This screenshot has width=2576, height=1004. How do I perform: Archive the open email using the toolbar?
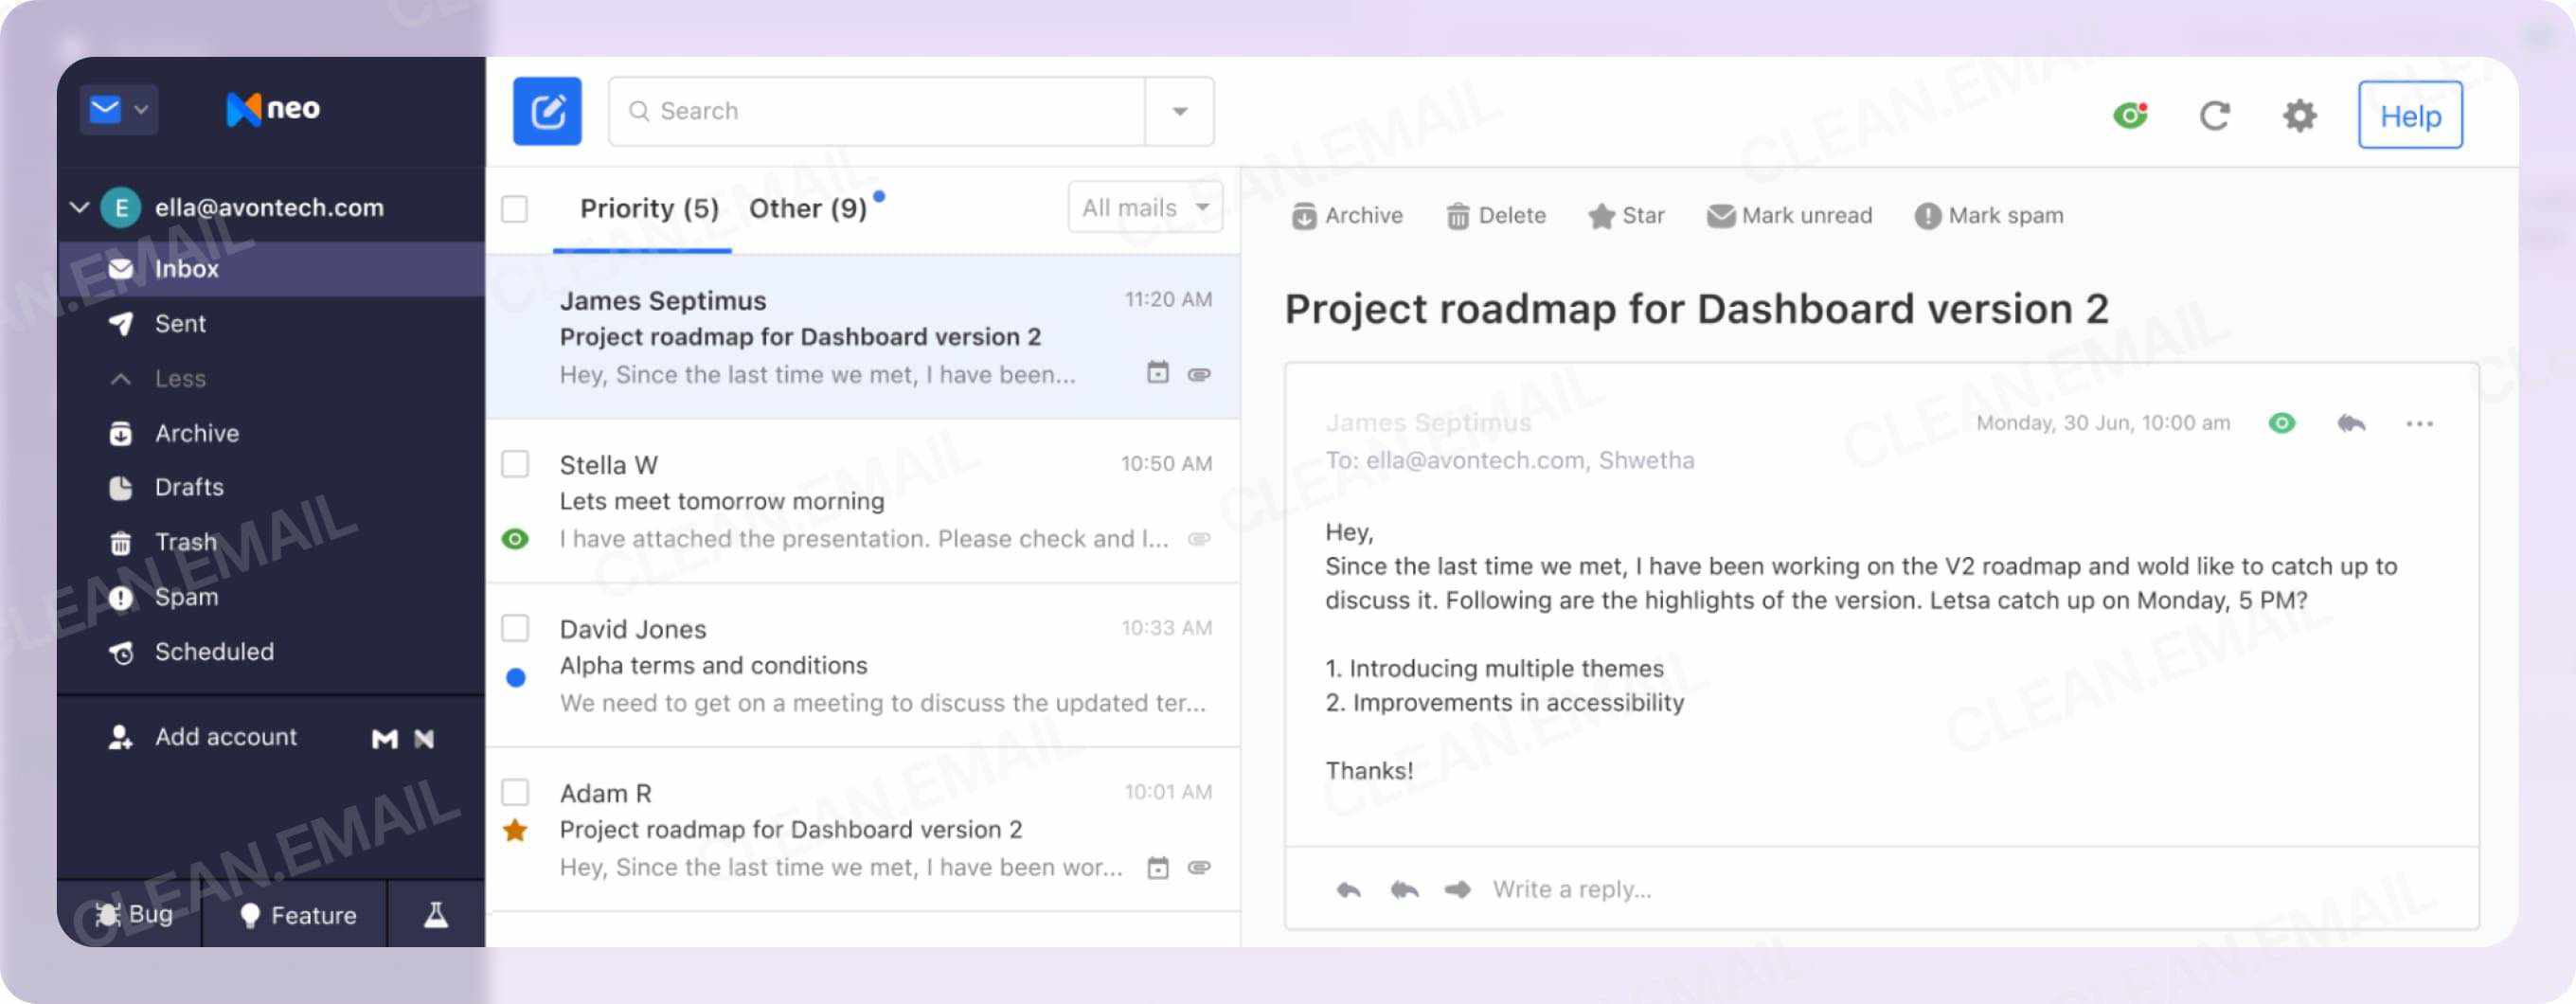coord(1347,215)
